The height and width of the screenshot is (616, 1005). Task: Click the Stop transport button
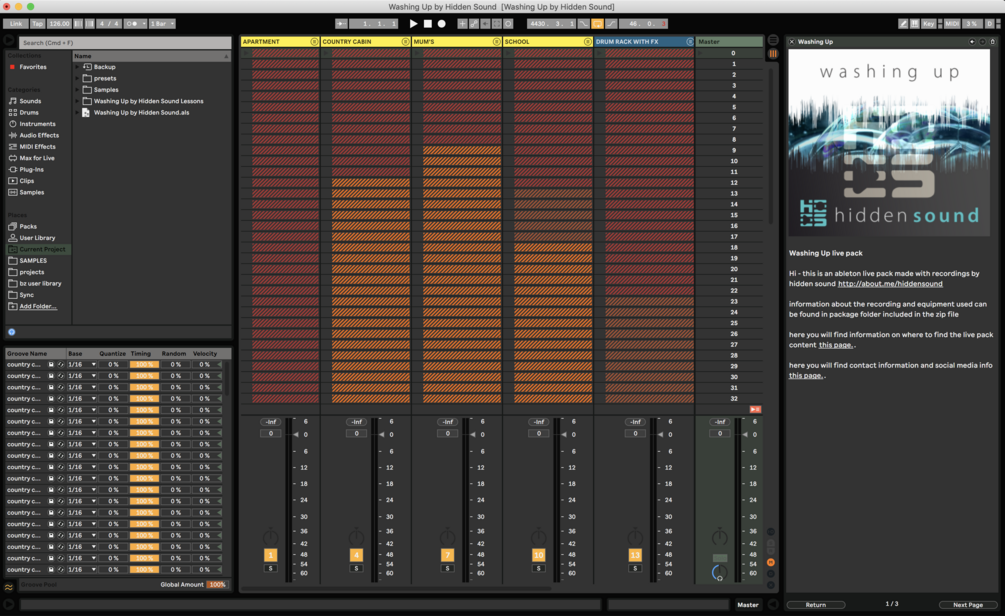click(x=428, y=24)
